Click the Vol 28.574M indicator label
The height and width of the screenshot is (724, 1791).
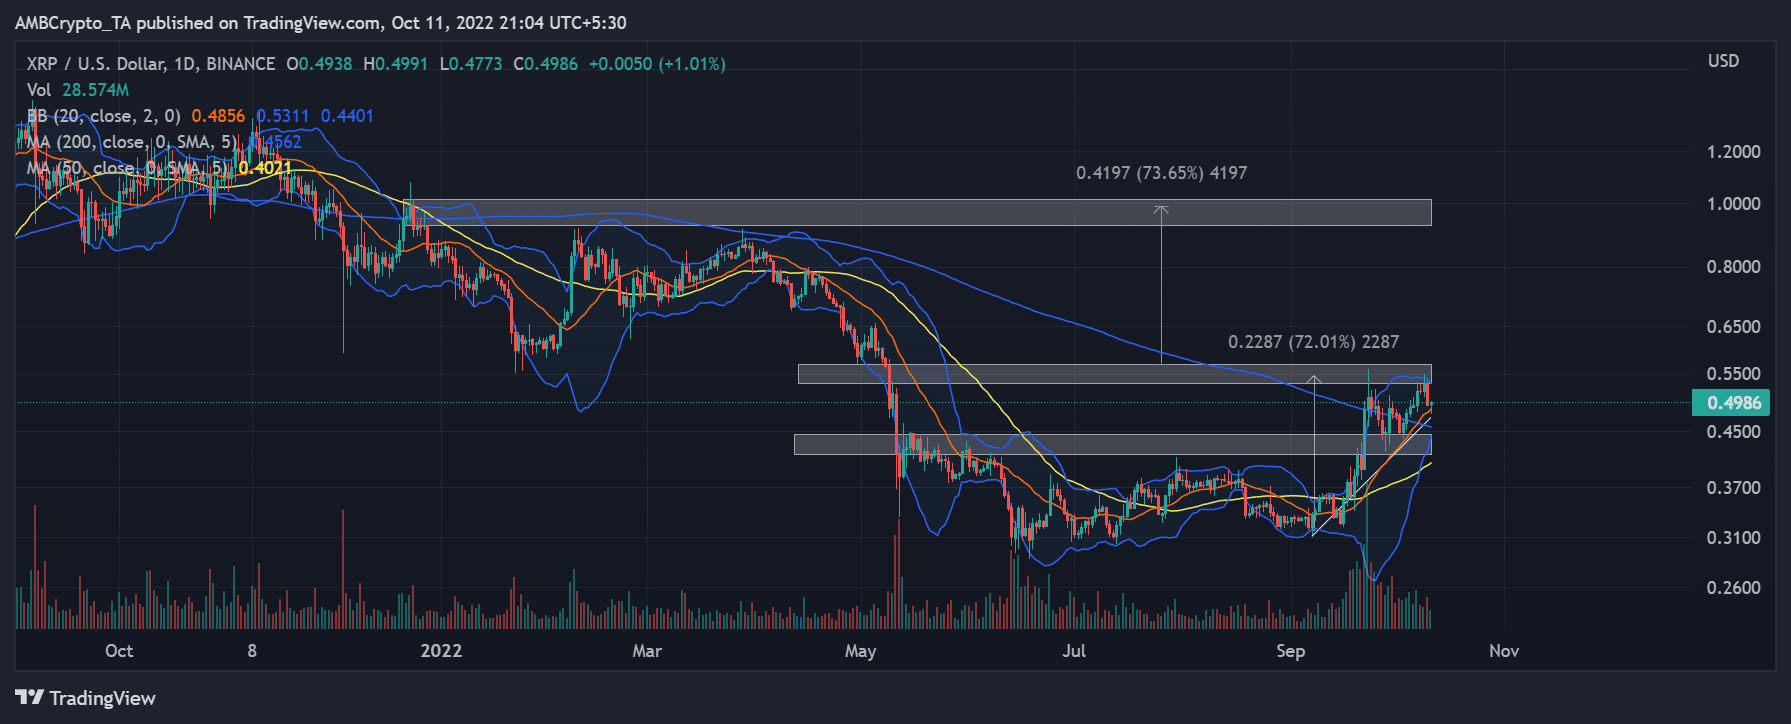click(x=78, y=90)
